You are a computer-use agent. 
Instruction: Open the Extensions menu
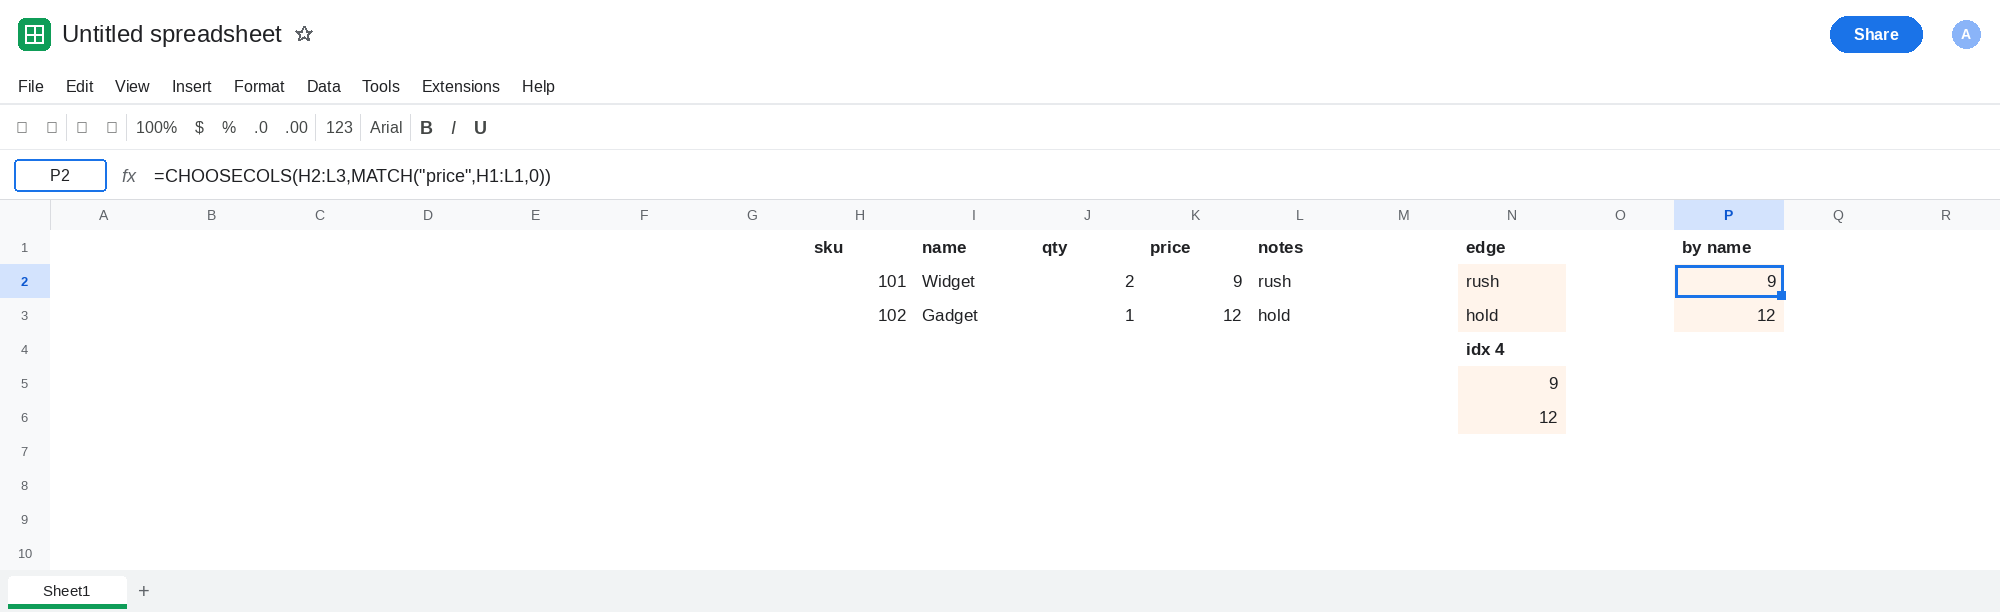coord(461,86)
